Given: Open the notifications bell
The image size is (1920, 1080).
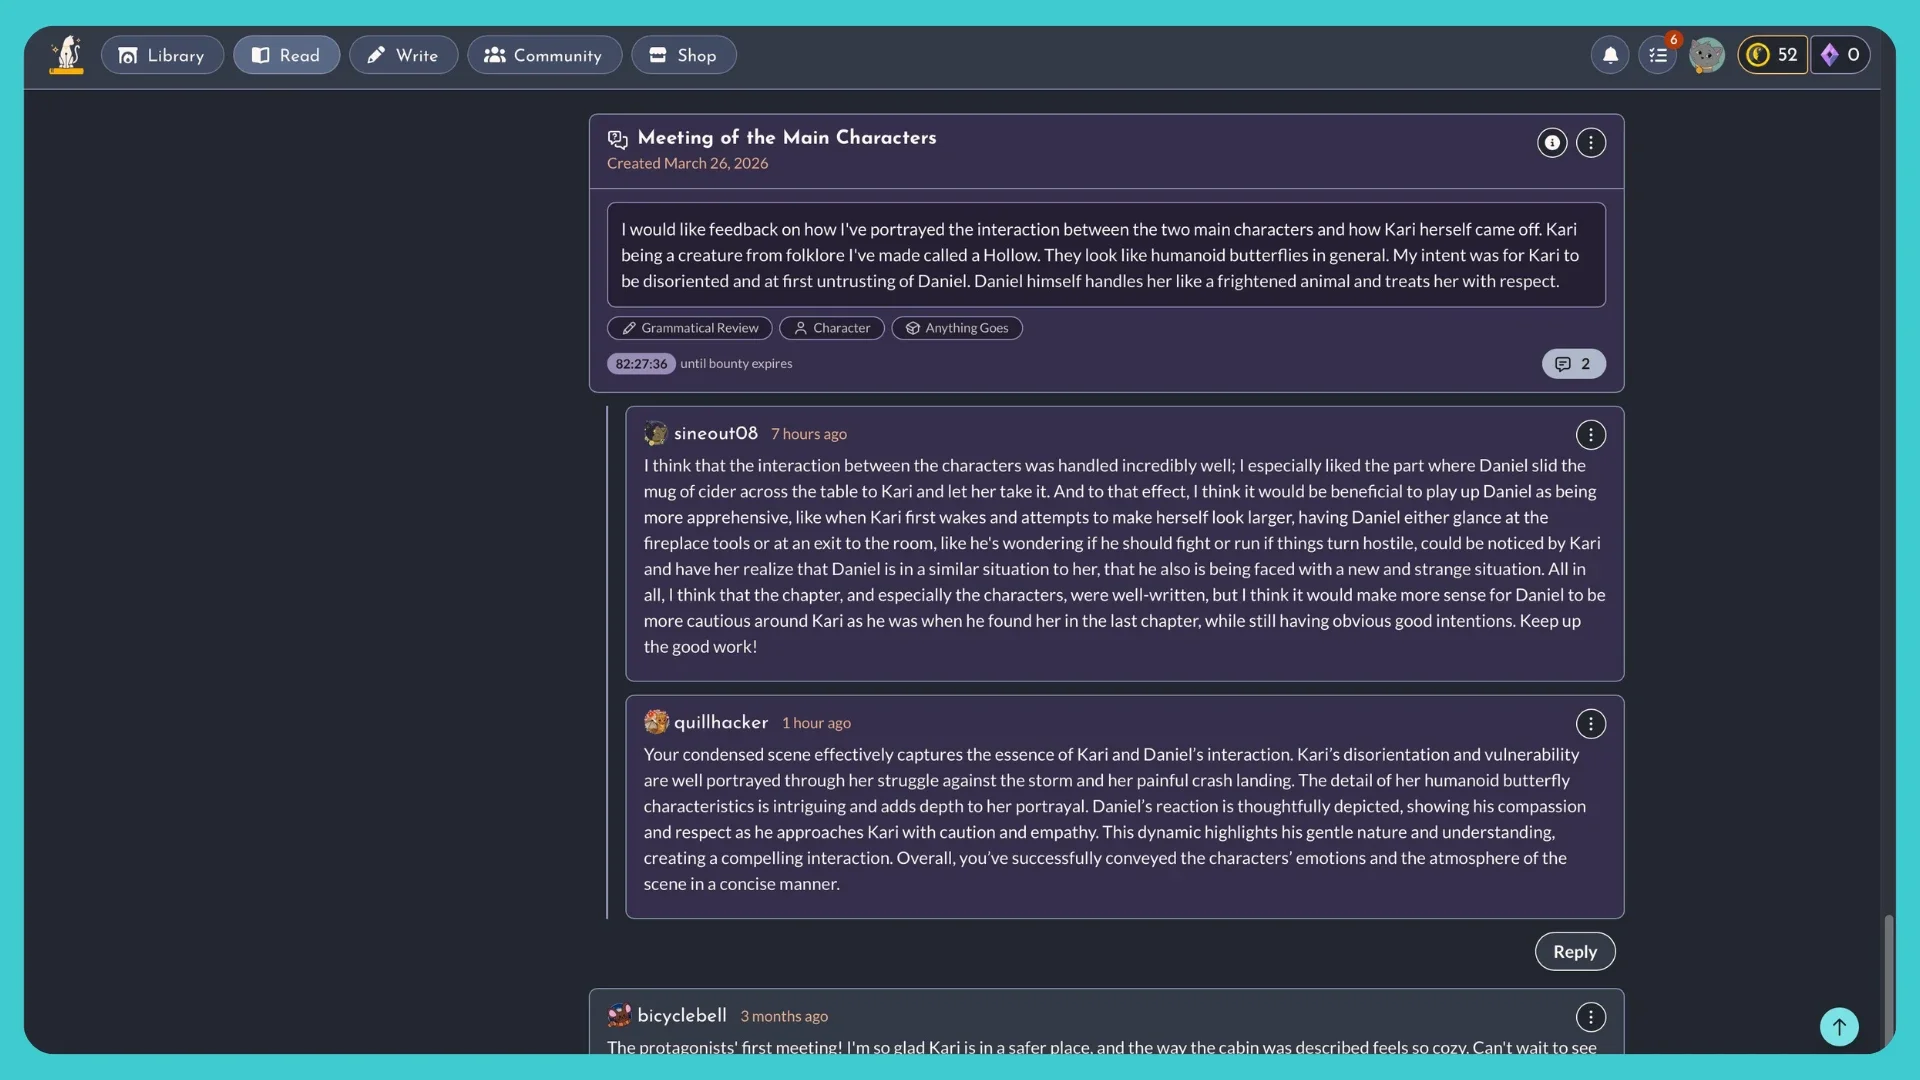Looking at the screenshot, I should tap(1610, 55).
